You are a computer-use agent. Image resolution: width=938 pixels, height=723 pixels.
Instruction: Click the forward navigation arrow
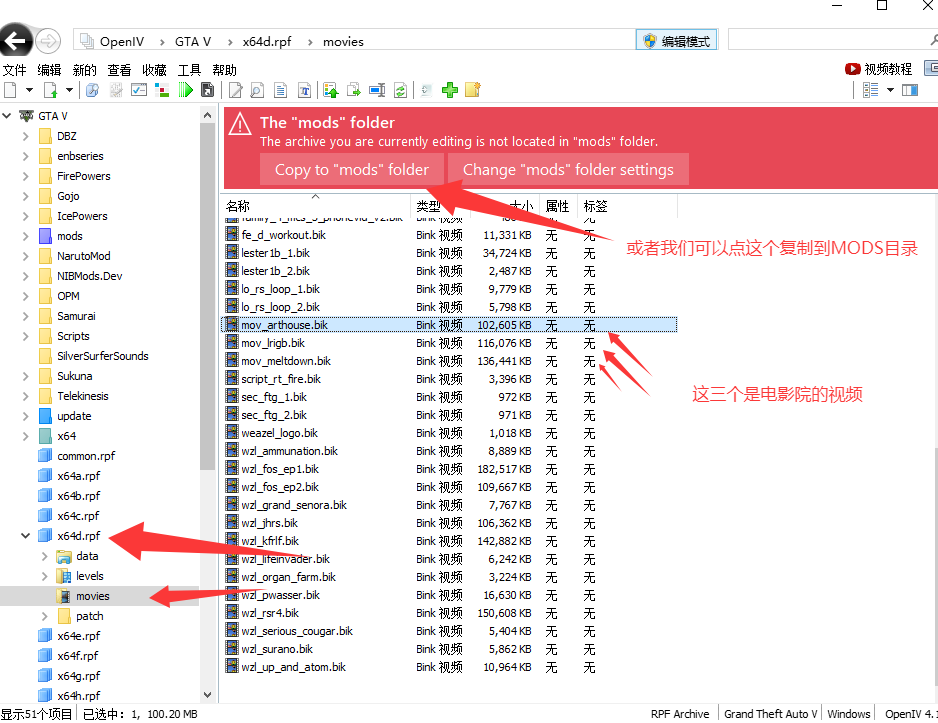click(x=48, y=41)
